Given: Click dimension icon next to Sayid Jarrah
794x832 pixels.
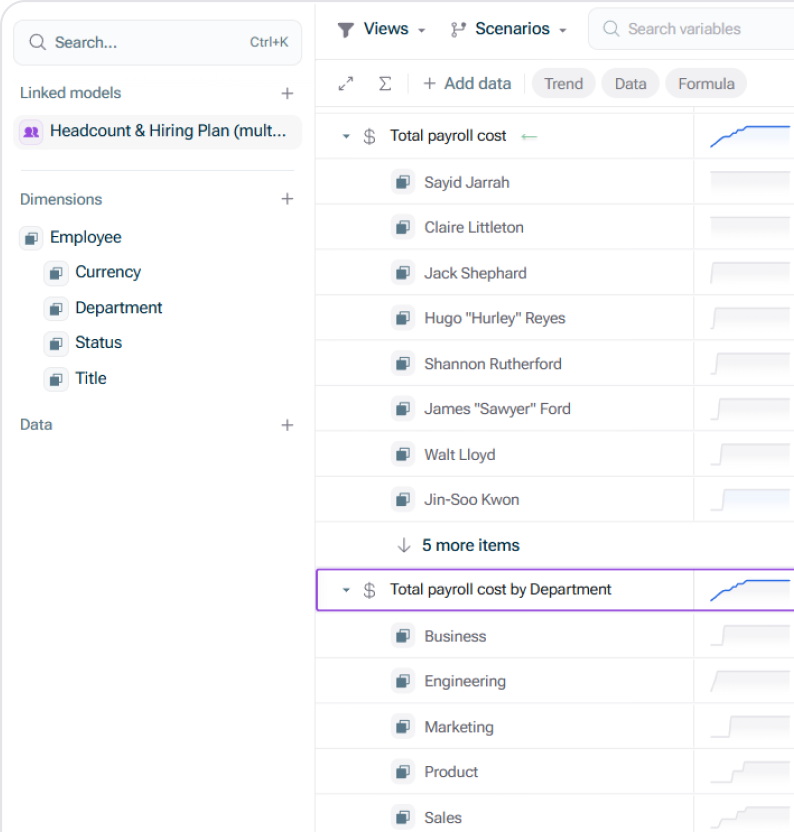Looking at the screenshot, I should [x=402, y=182].
